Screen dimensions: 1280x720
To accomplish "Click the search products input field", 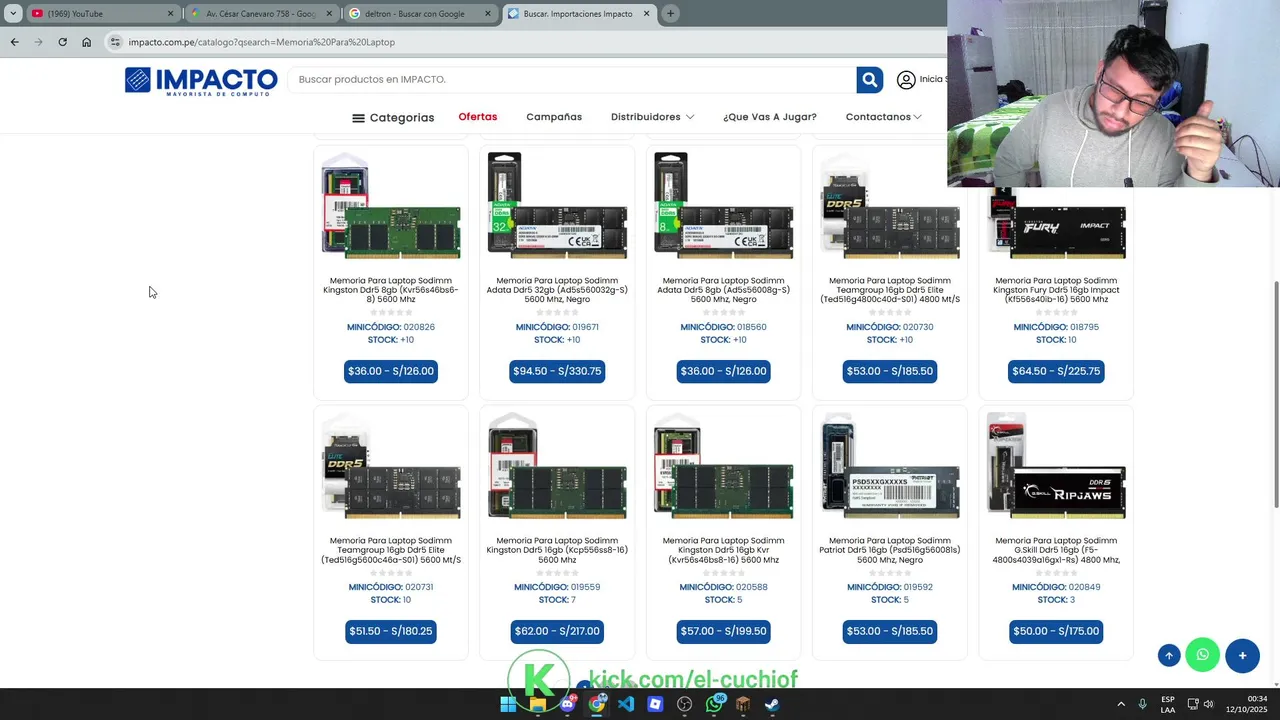I will coord(573,80).
